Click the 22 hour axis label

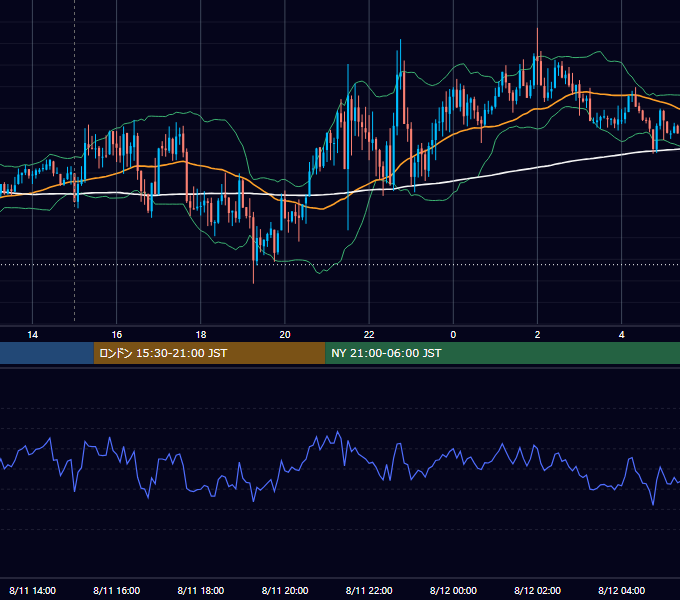369,335
